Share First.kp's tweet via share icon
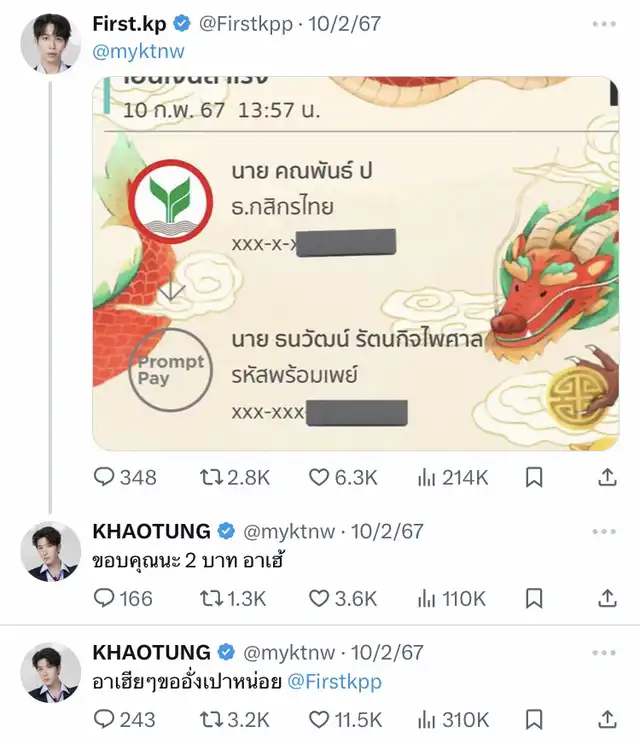Image resolution: width=640 pixels, height=744 pixels. [607, 478]
